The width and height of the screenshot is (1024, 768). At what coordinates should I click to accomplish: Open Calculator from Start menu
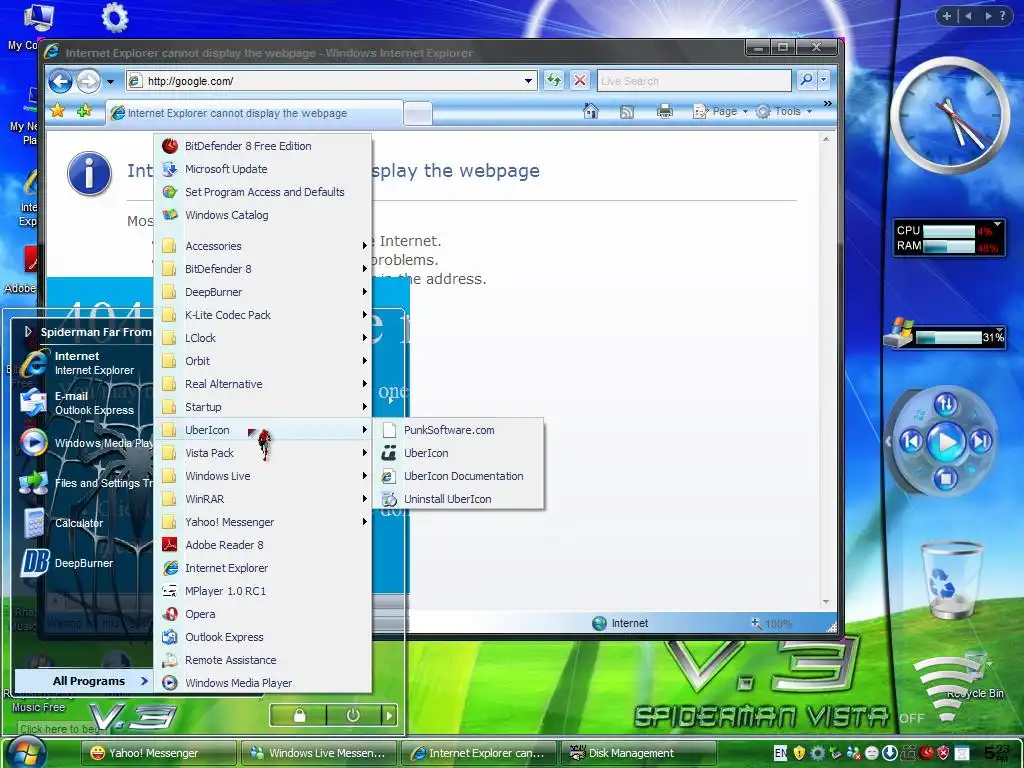click(x=84, y=523)
